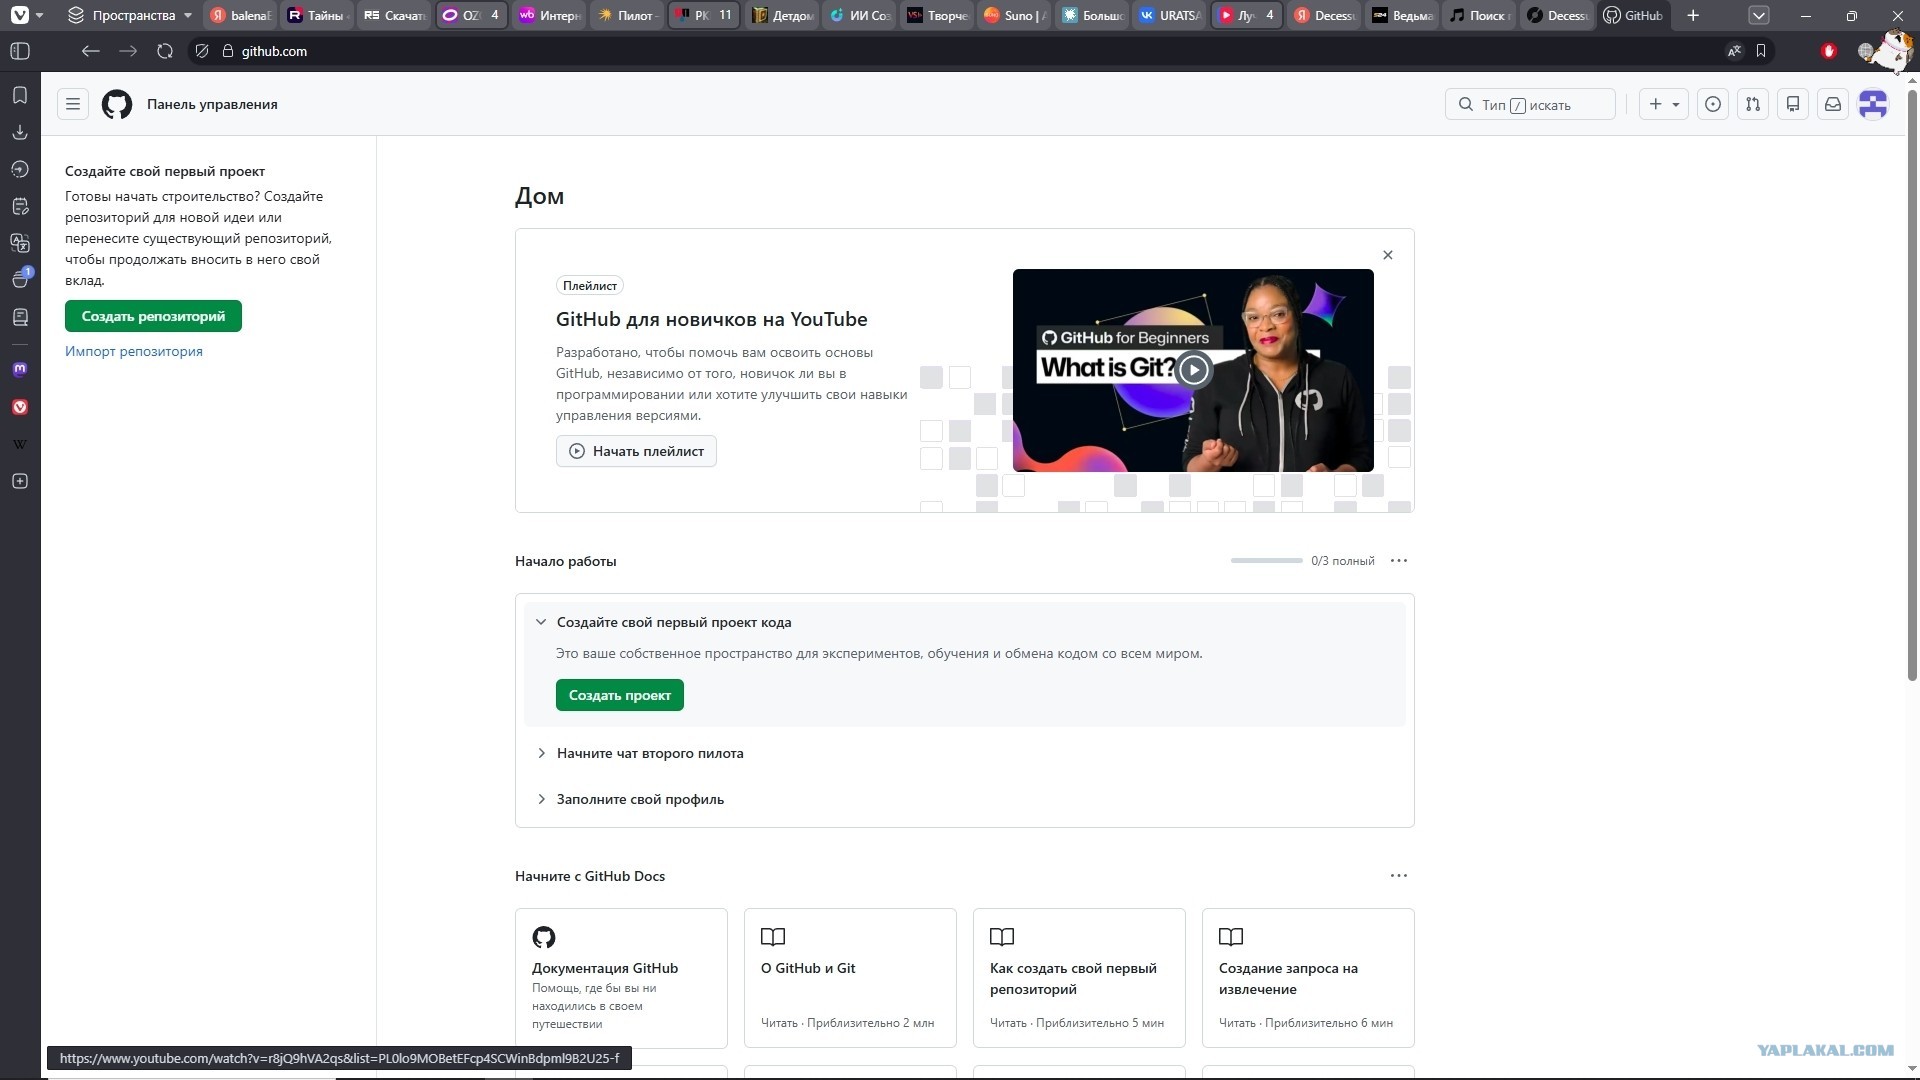1920x1080 pixels.
Task: Open the Начните с GitHub Docs options menu
Action: pyautogui.click(x=1399, y=876)
